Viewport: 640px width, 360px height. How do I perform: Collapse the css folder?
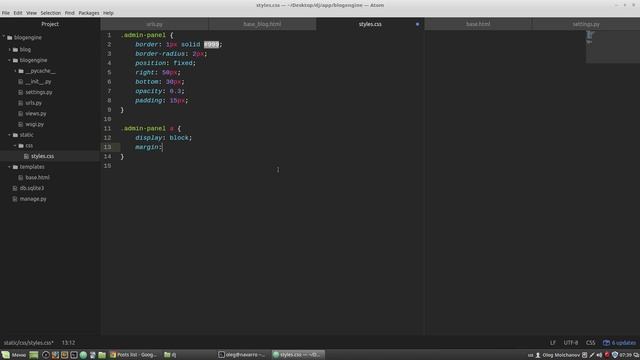[16, 146]
